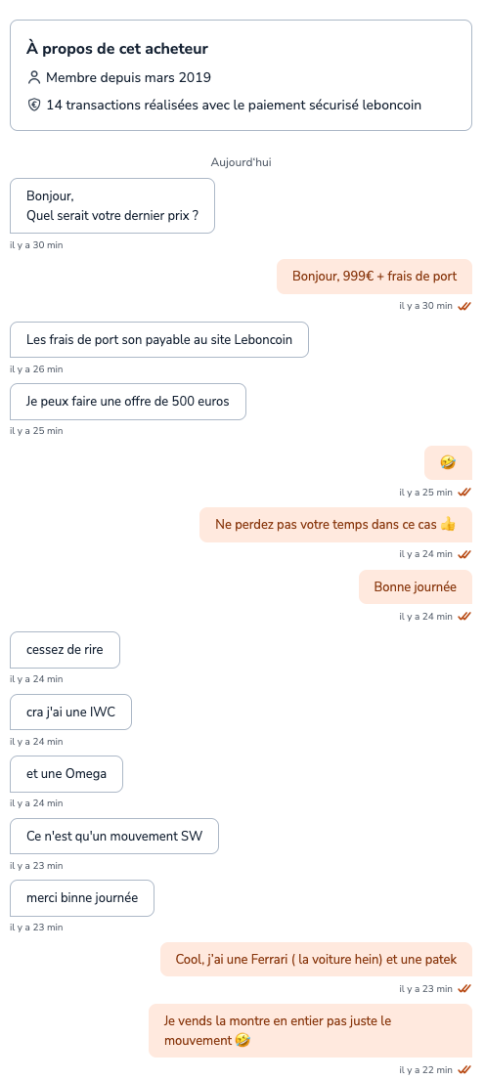Click the 'cessez de rire' message bubble

click(x=65, y=650)
